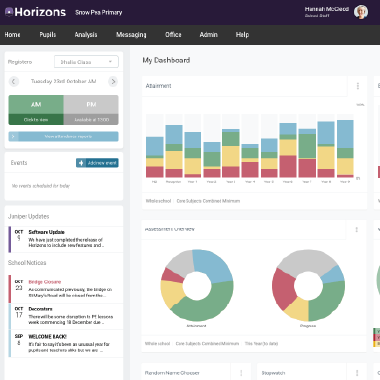Screen dimensions: 380x380
Task: Click plus icon on Add new event
Action: 81,163
